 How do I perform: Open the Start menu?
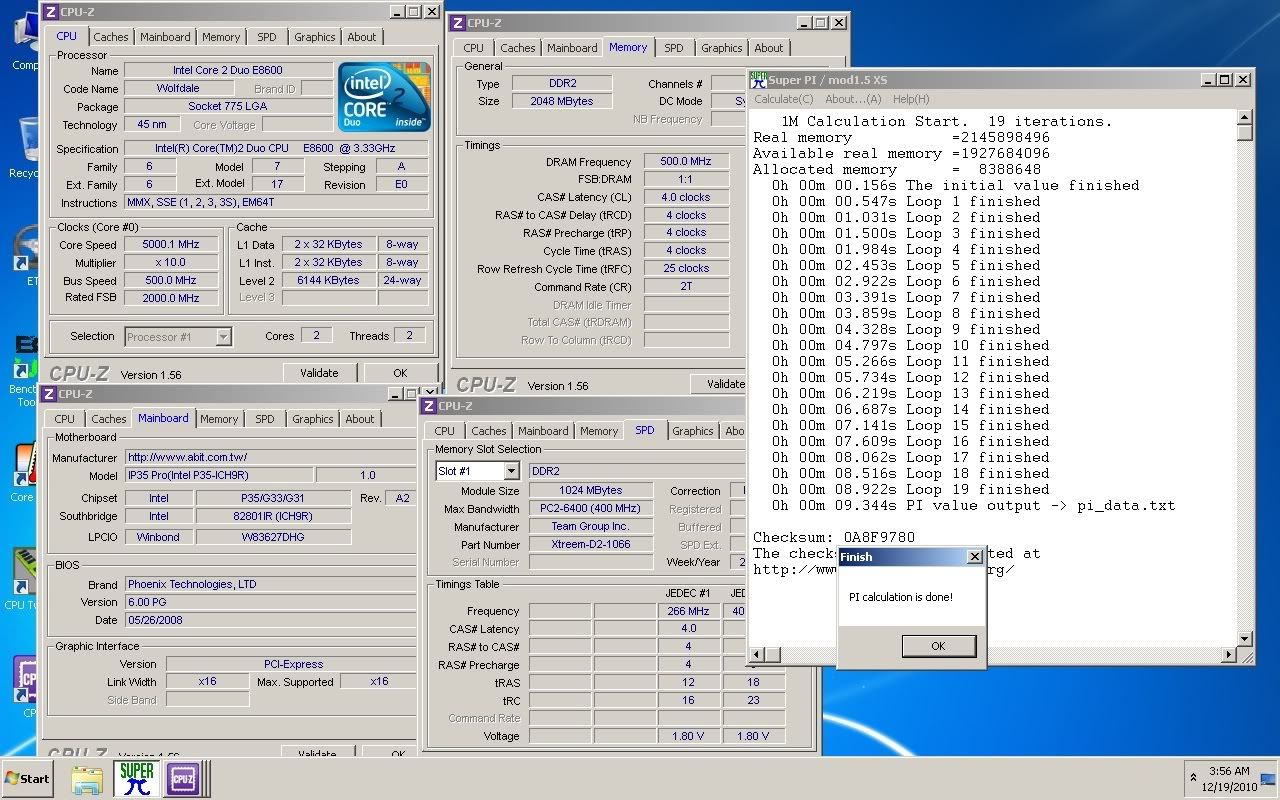pos(27,778)
